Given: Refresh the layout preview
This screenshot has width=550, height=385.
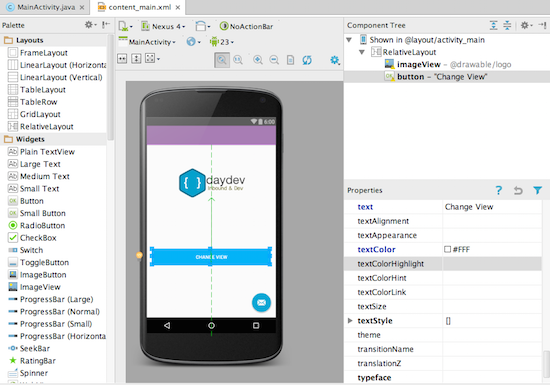Looking at the screenshot, I should point(307,60).
